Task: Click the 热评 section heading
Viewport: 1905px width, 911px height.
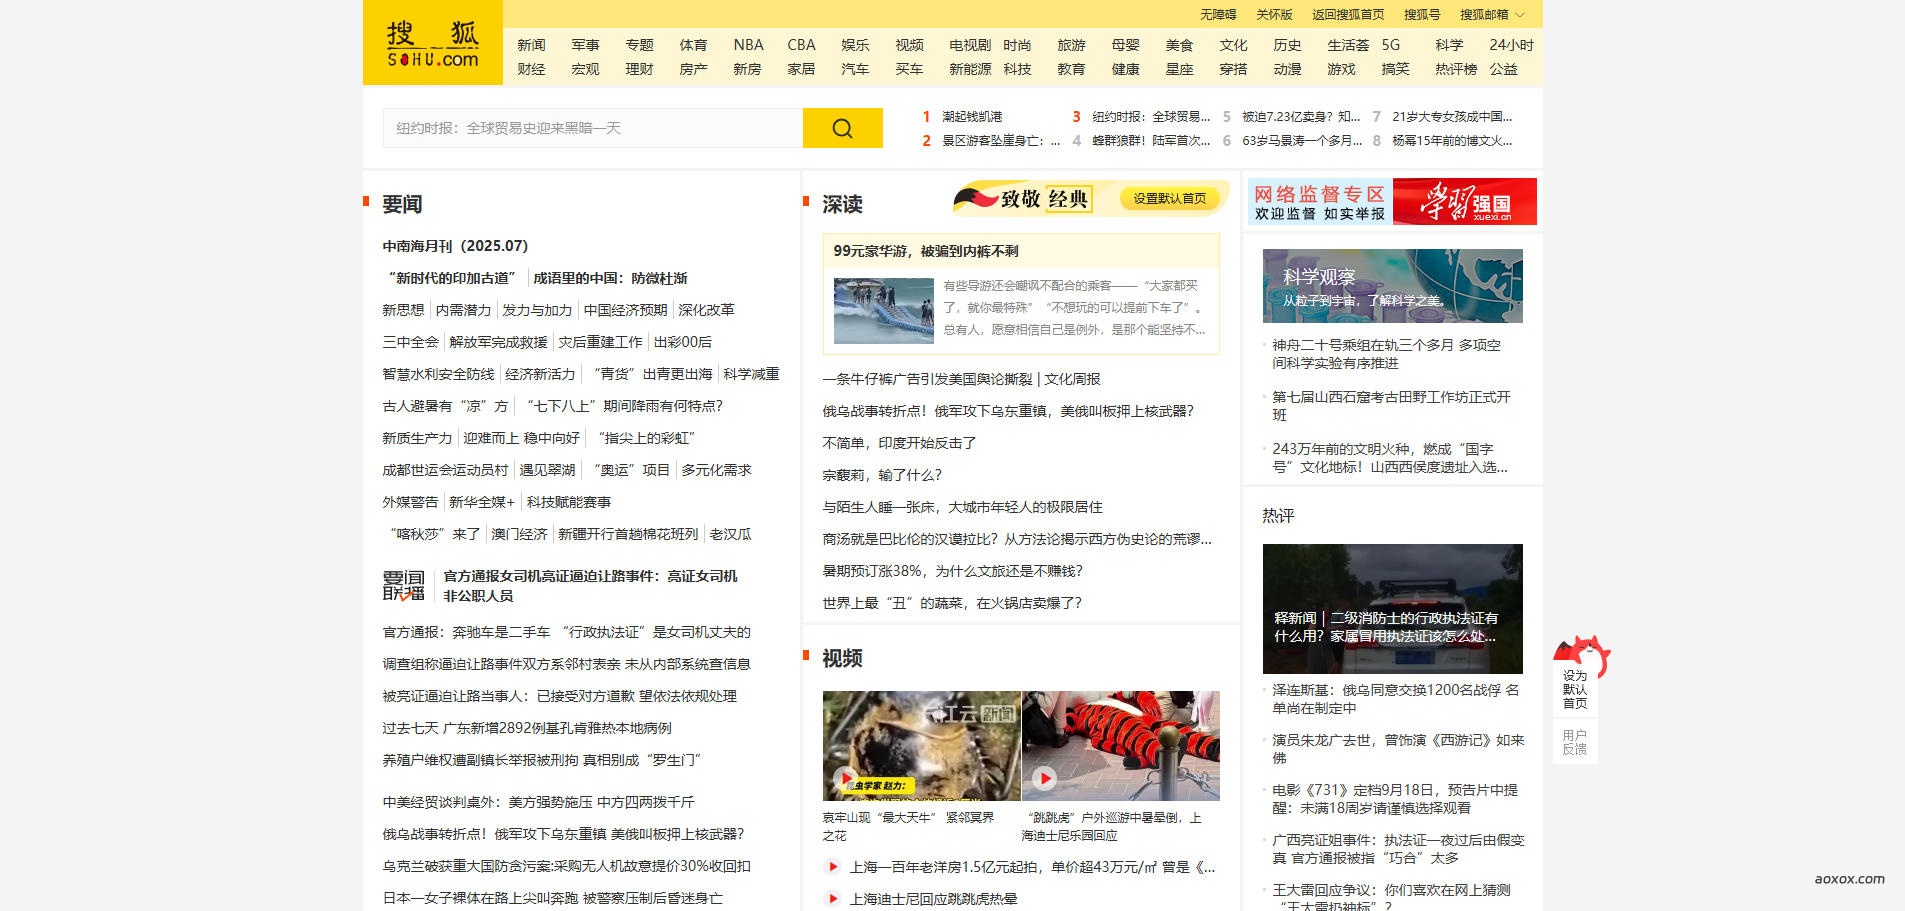Action: [x=1278, y=516]
